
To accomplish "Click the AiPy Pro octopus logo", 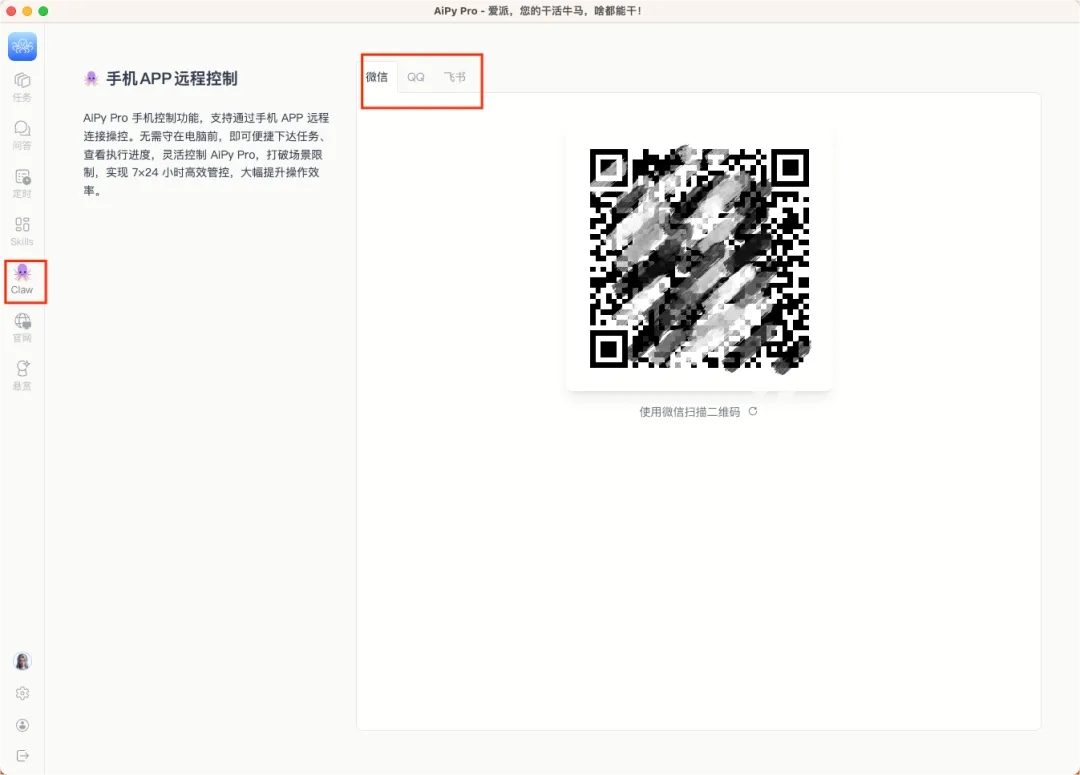I will [x=22, y=46].
